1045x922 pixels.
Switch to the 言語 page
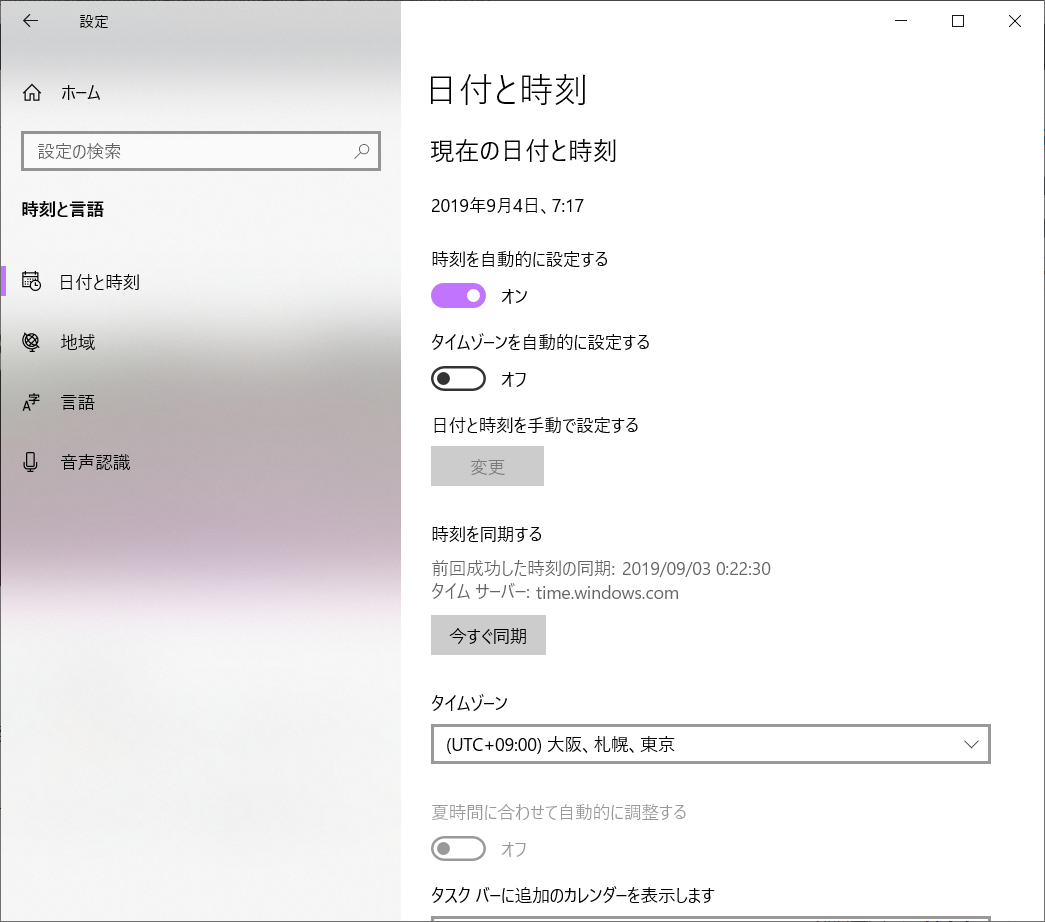click(x=78, y=401)
